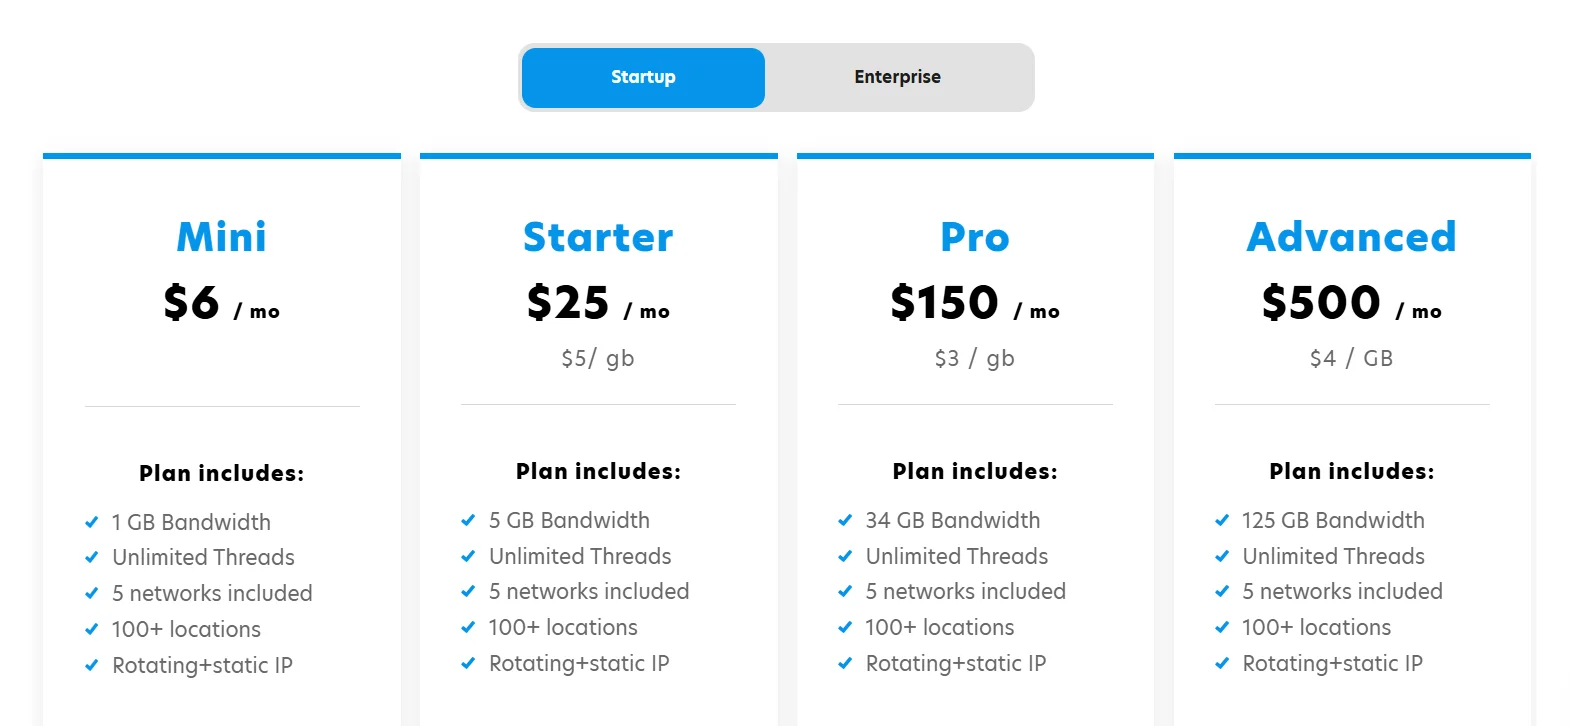This screenshot has width=1570, height=726.
Task: Click the checkmark beside 5 GB Bandwidth
Action: click(x=468, y=520)
